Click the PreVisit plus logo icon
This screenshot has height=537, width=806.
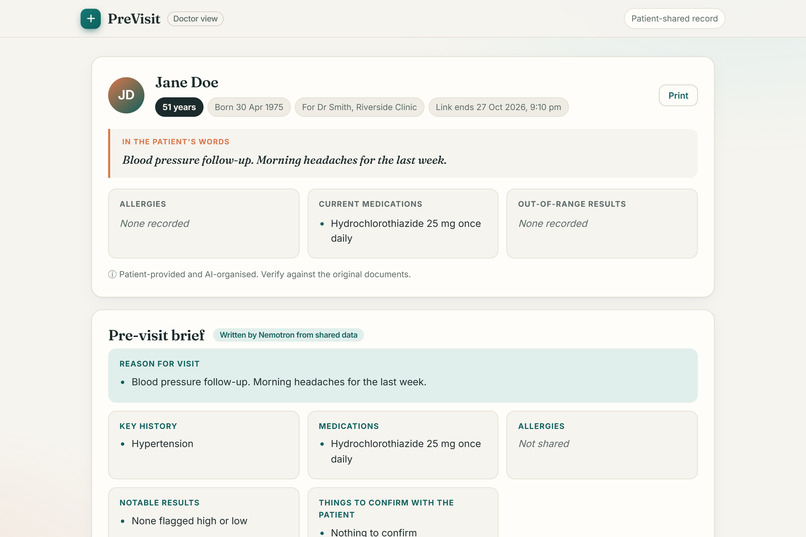[x=90, y=18]
